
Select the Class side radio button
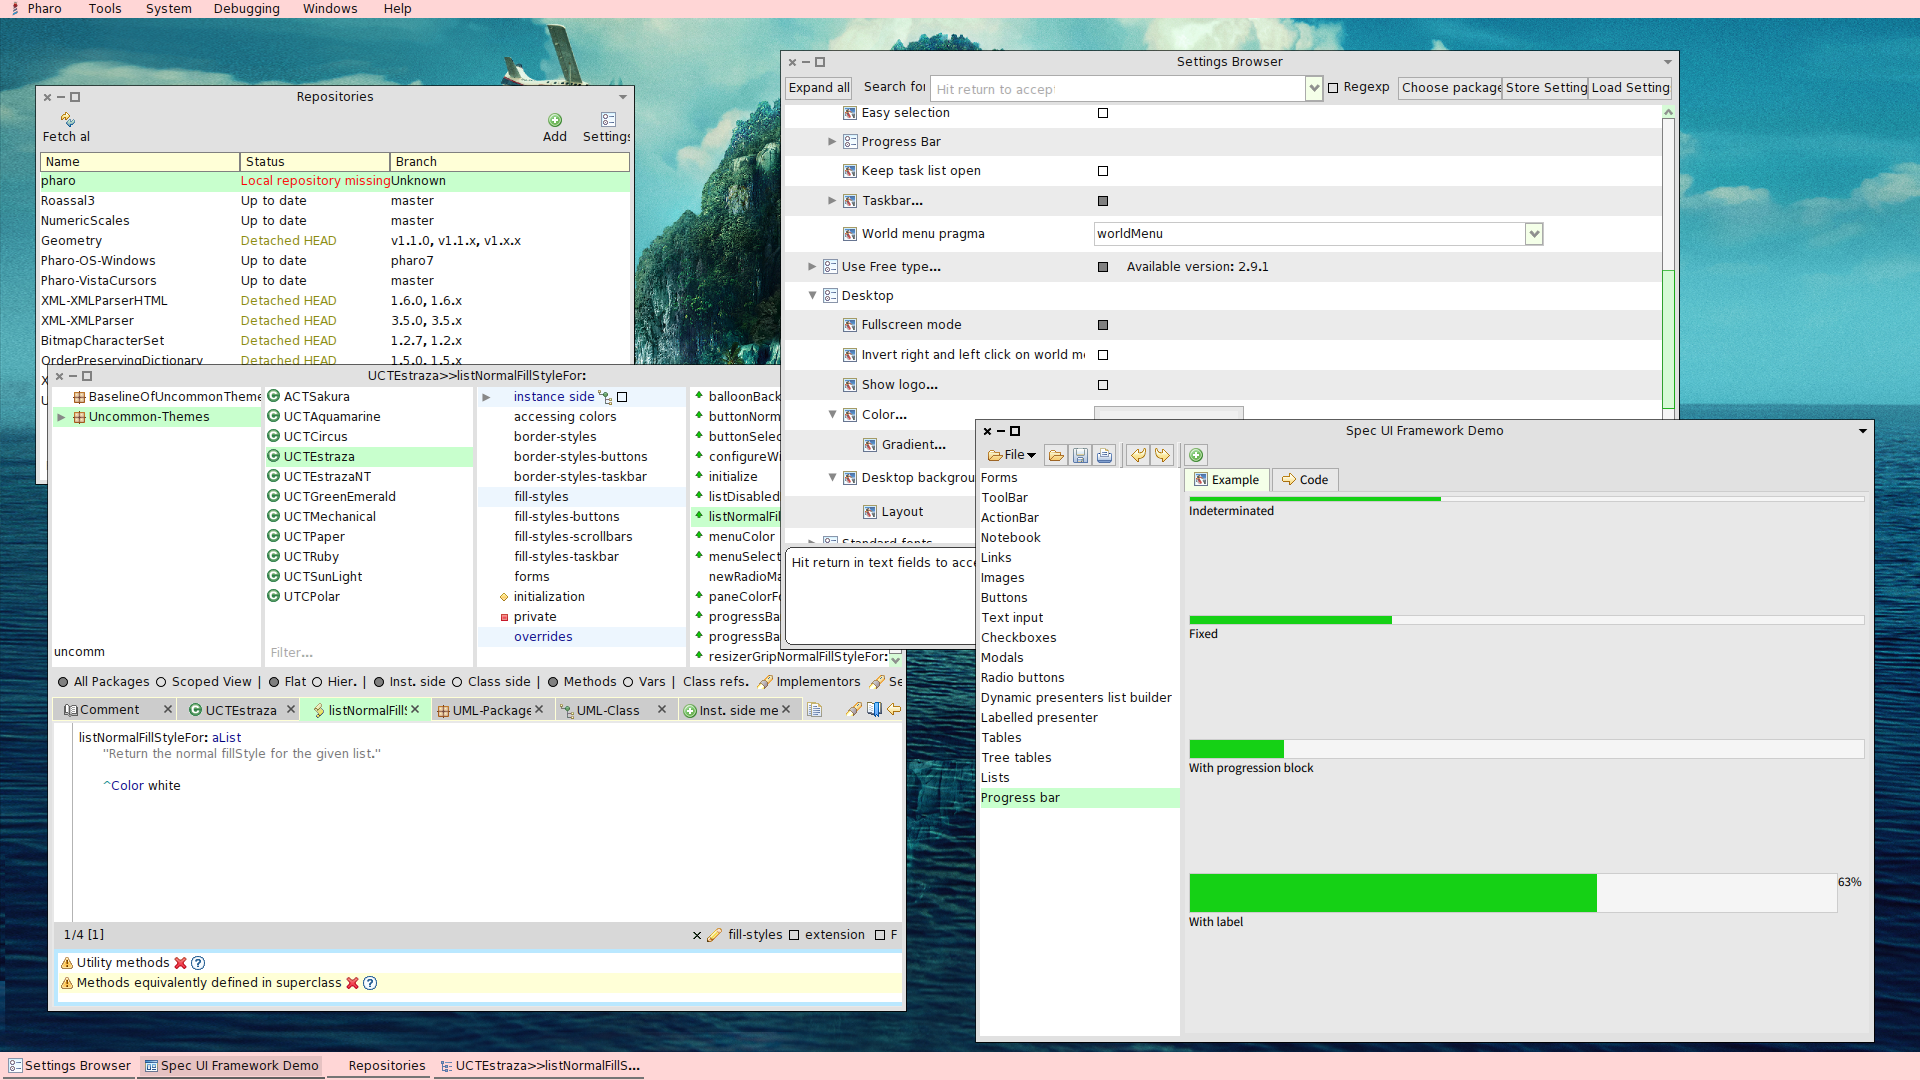tap(457, 682)
